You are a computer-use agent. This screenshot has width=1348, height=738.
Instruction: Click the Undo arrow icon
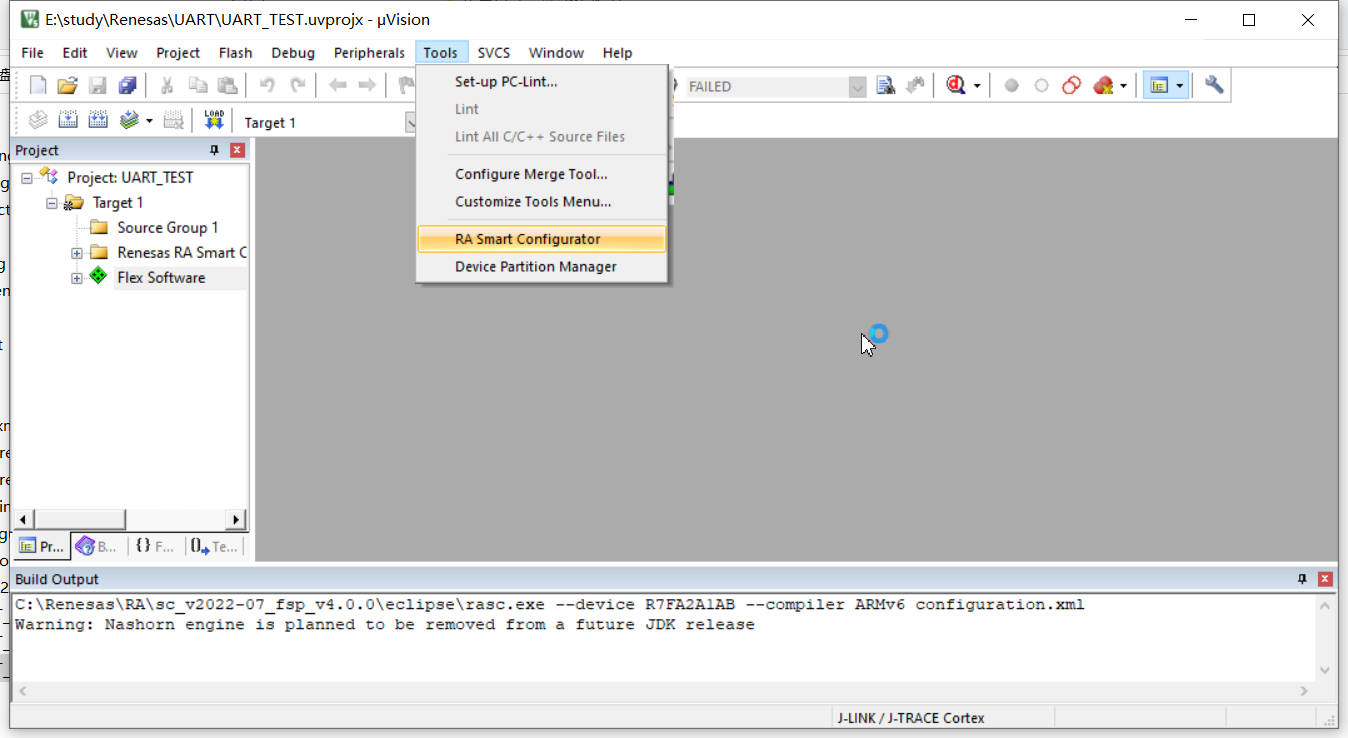[267, 86]
